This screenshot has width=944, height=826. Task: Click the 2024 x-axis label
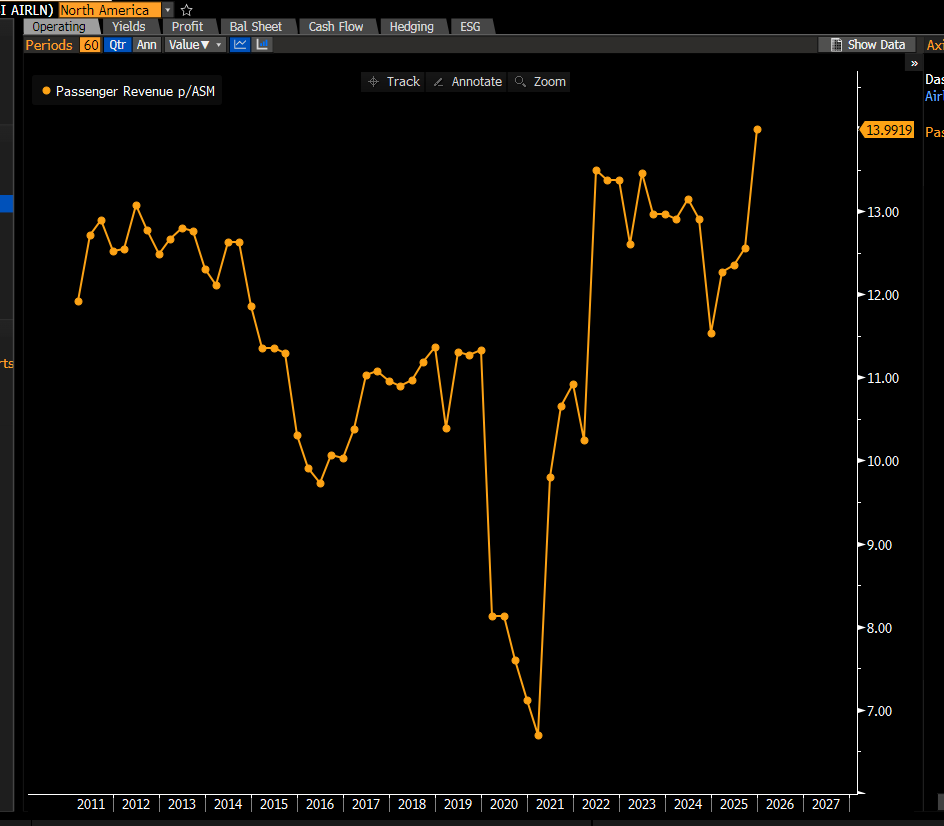pyautogui.click(x=688, y=804)
